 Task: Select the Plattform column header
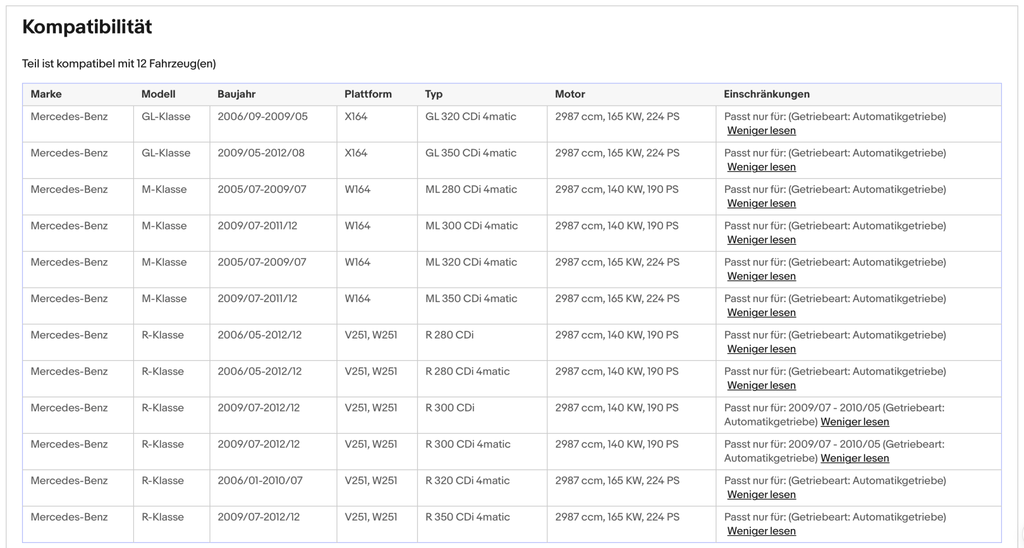pos(368,94)
